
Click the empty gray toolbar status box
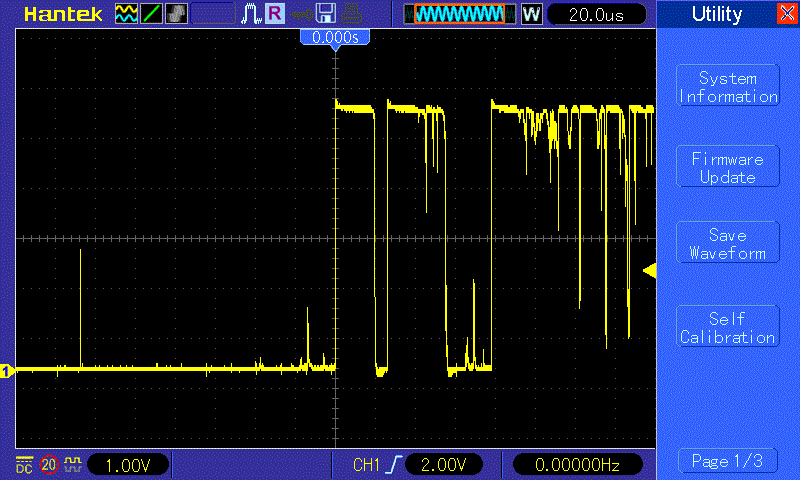click(x=213, y=14)
